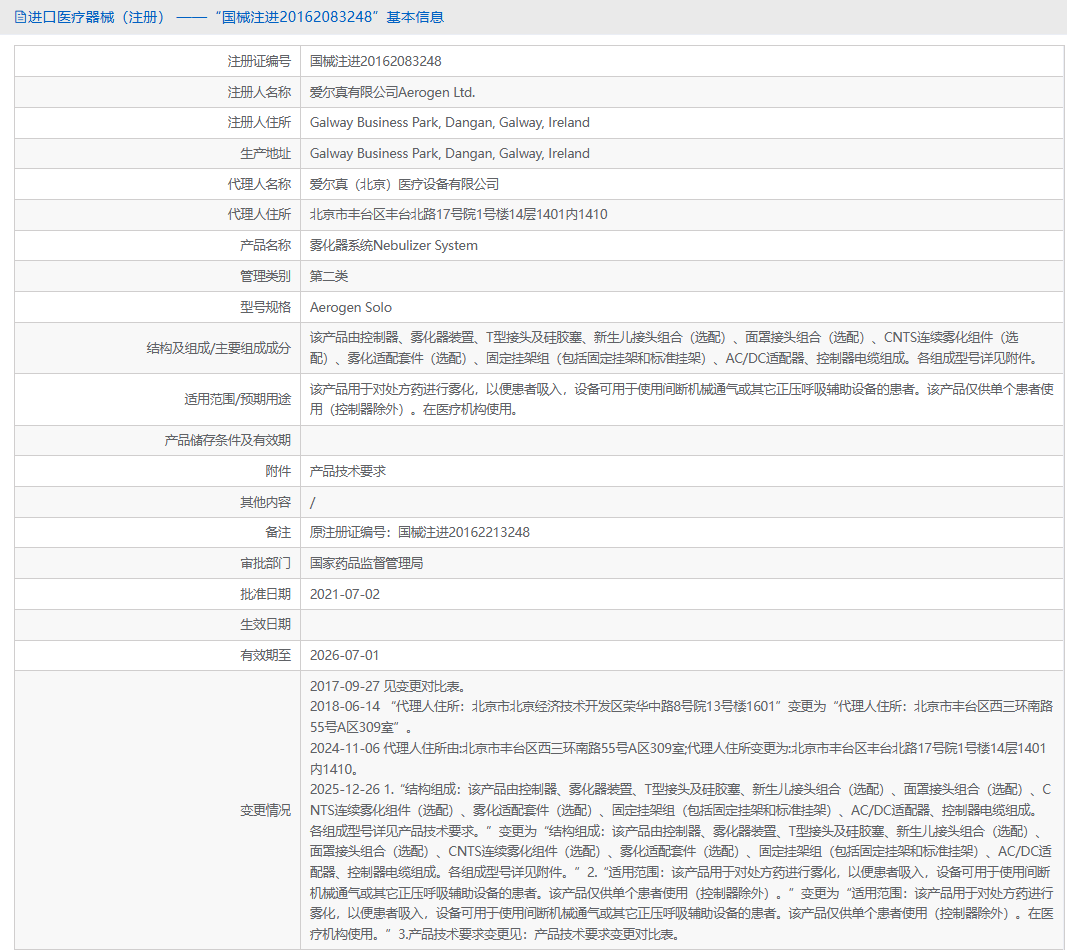Screen dimensions: 1067x950
Task: Select registrant name 爱尔真有限公司Aerogen Ltd.
Action: [x=393, y=92]
